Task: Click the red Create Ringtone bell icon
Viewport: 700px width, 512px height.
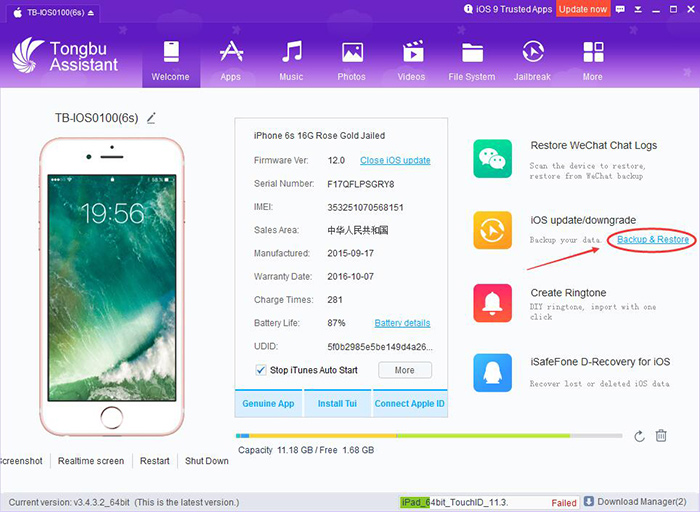Action: [492, 303]
